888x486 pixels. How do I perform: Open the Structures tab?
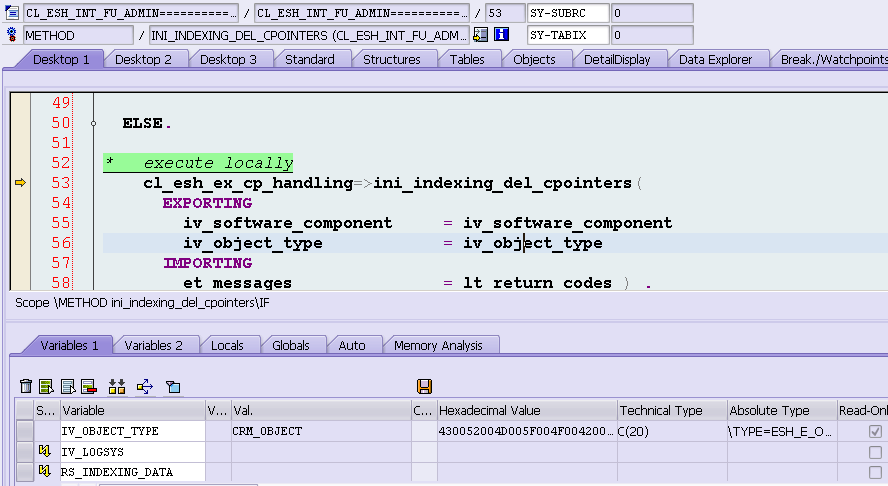[x=391, y=59]
